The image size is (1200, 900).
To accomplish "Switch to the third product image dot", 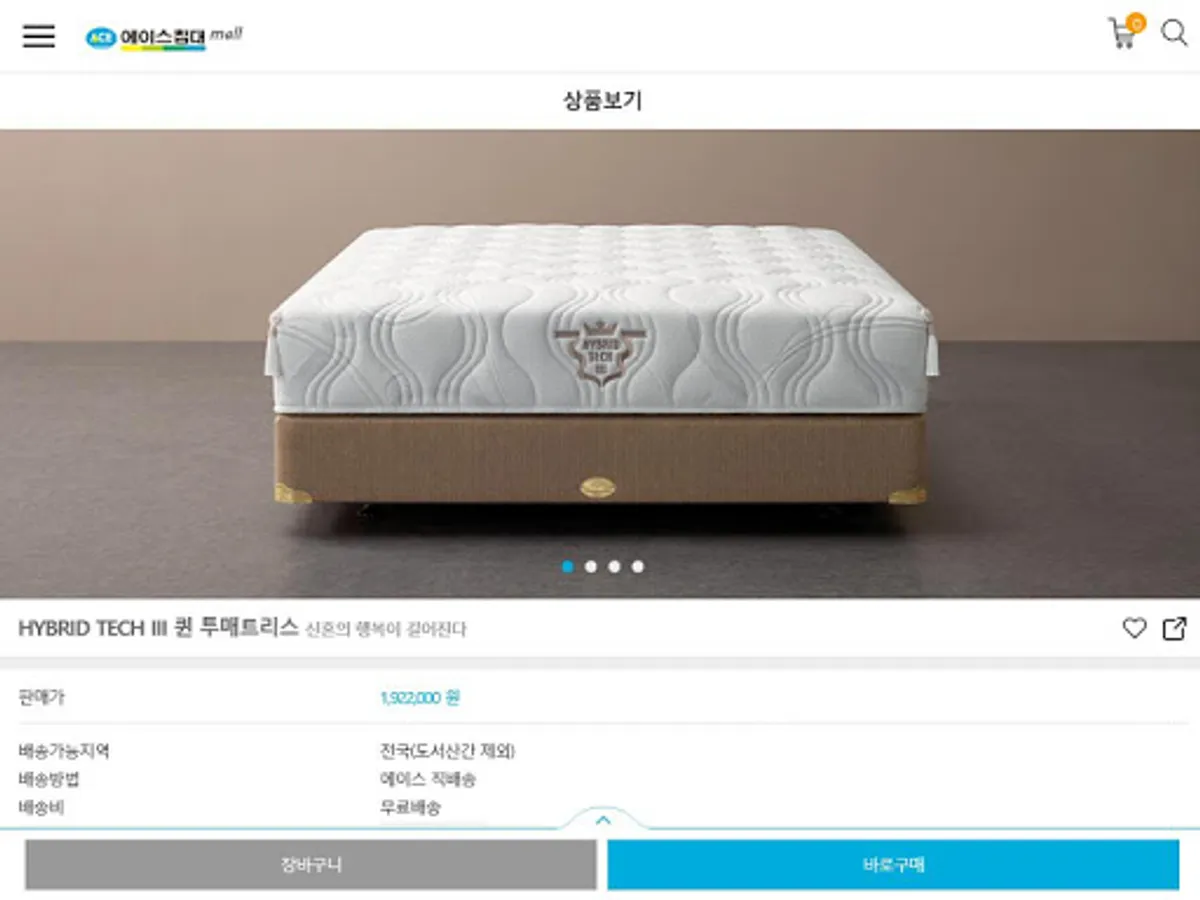I will 614,566.
